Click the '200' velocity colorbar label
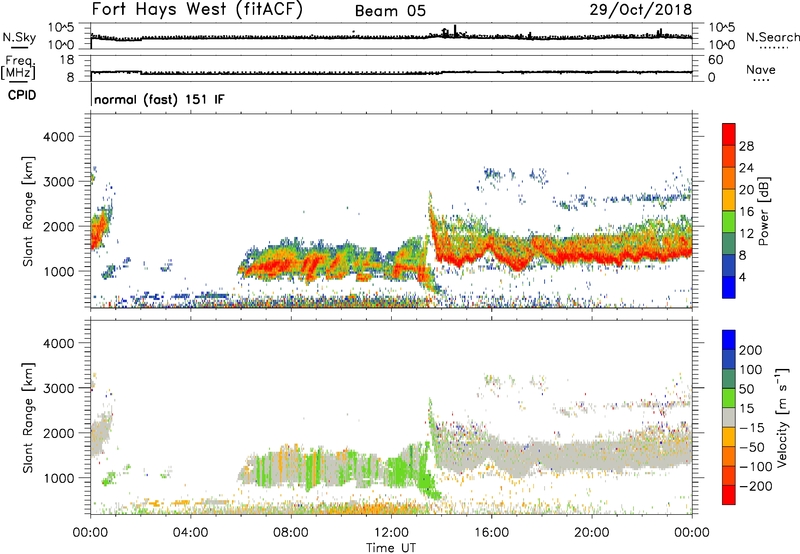 click(x=751, y=350)
